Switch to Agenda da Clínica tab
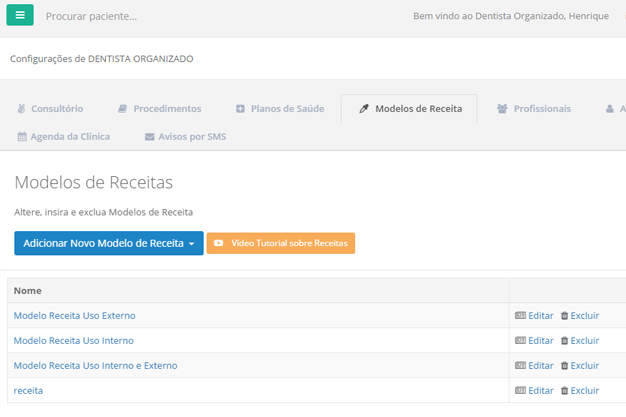626x417 pixels. (x=64, y=136)
